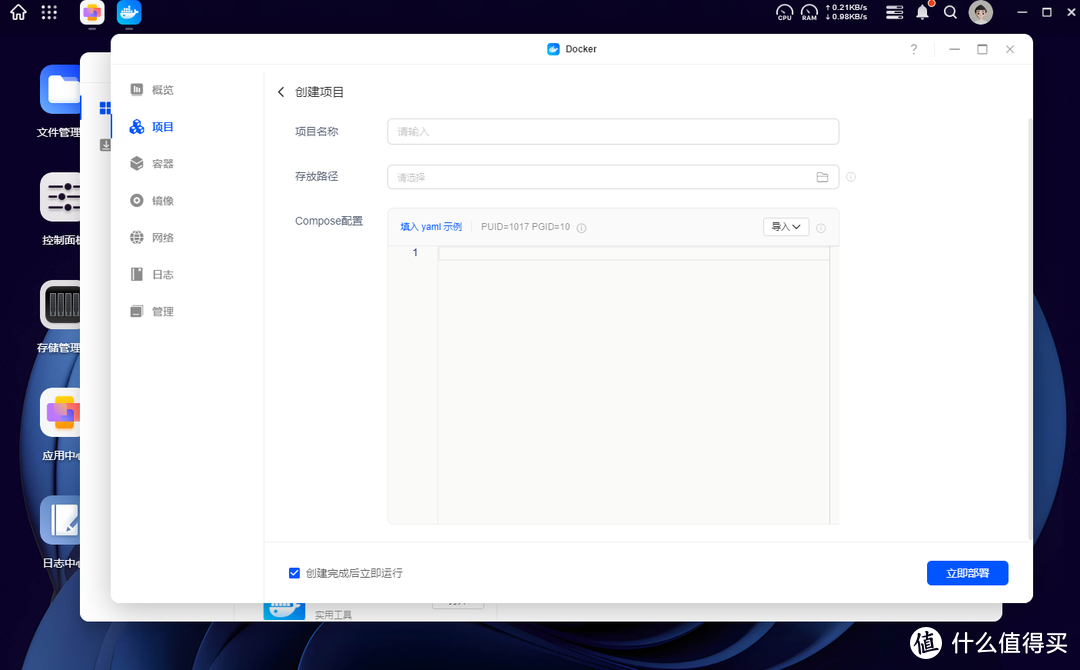Expand the search in the system taskbar

[x=949, y=13]
